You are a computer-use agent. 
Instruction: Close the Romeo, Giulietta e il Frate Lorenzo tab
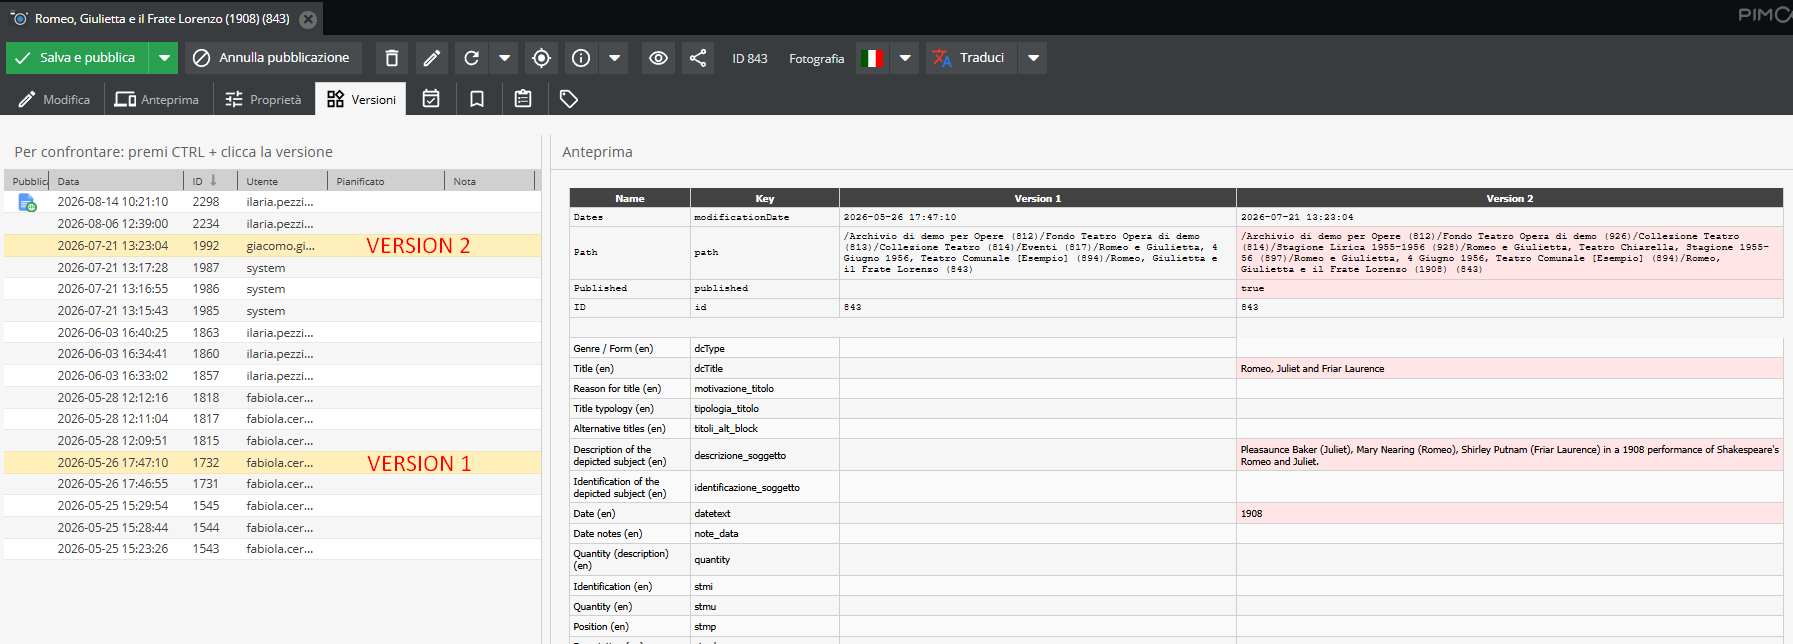(x=308, y=19)
